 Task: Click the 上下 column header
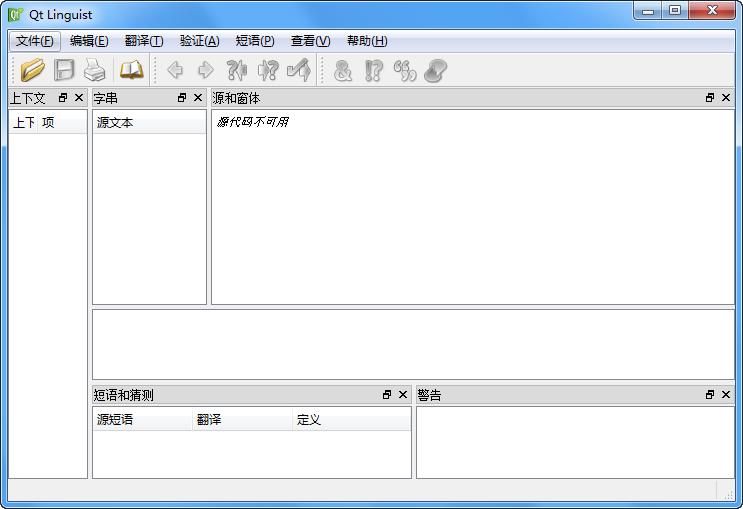(x=24, y=123)
